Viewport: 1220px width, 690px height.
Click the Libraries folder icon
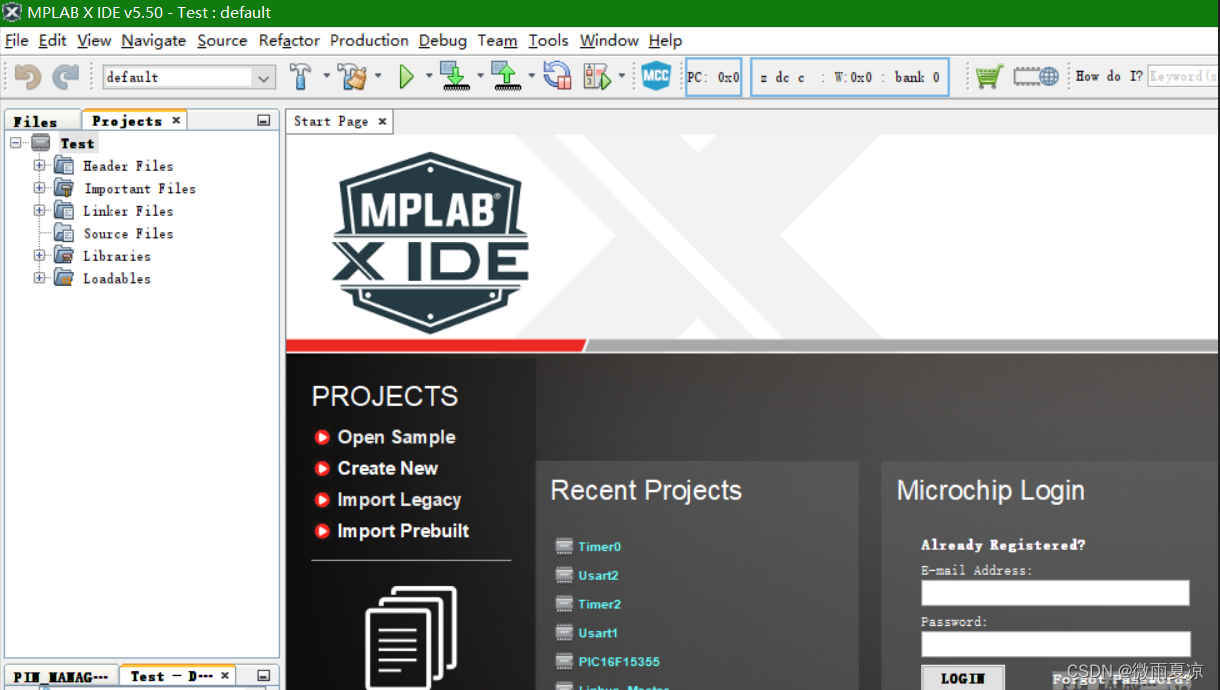coord(64,256)
